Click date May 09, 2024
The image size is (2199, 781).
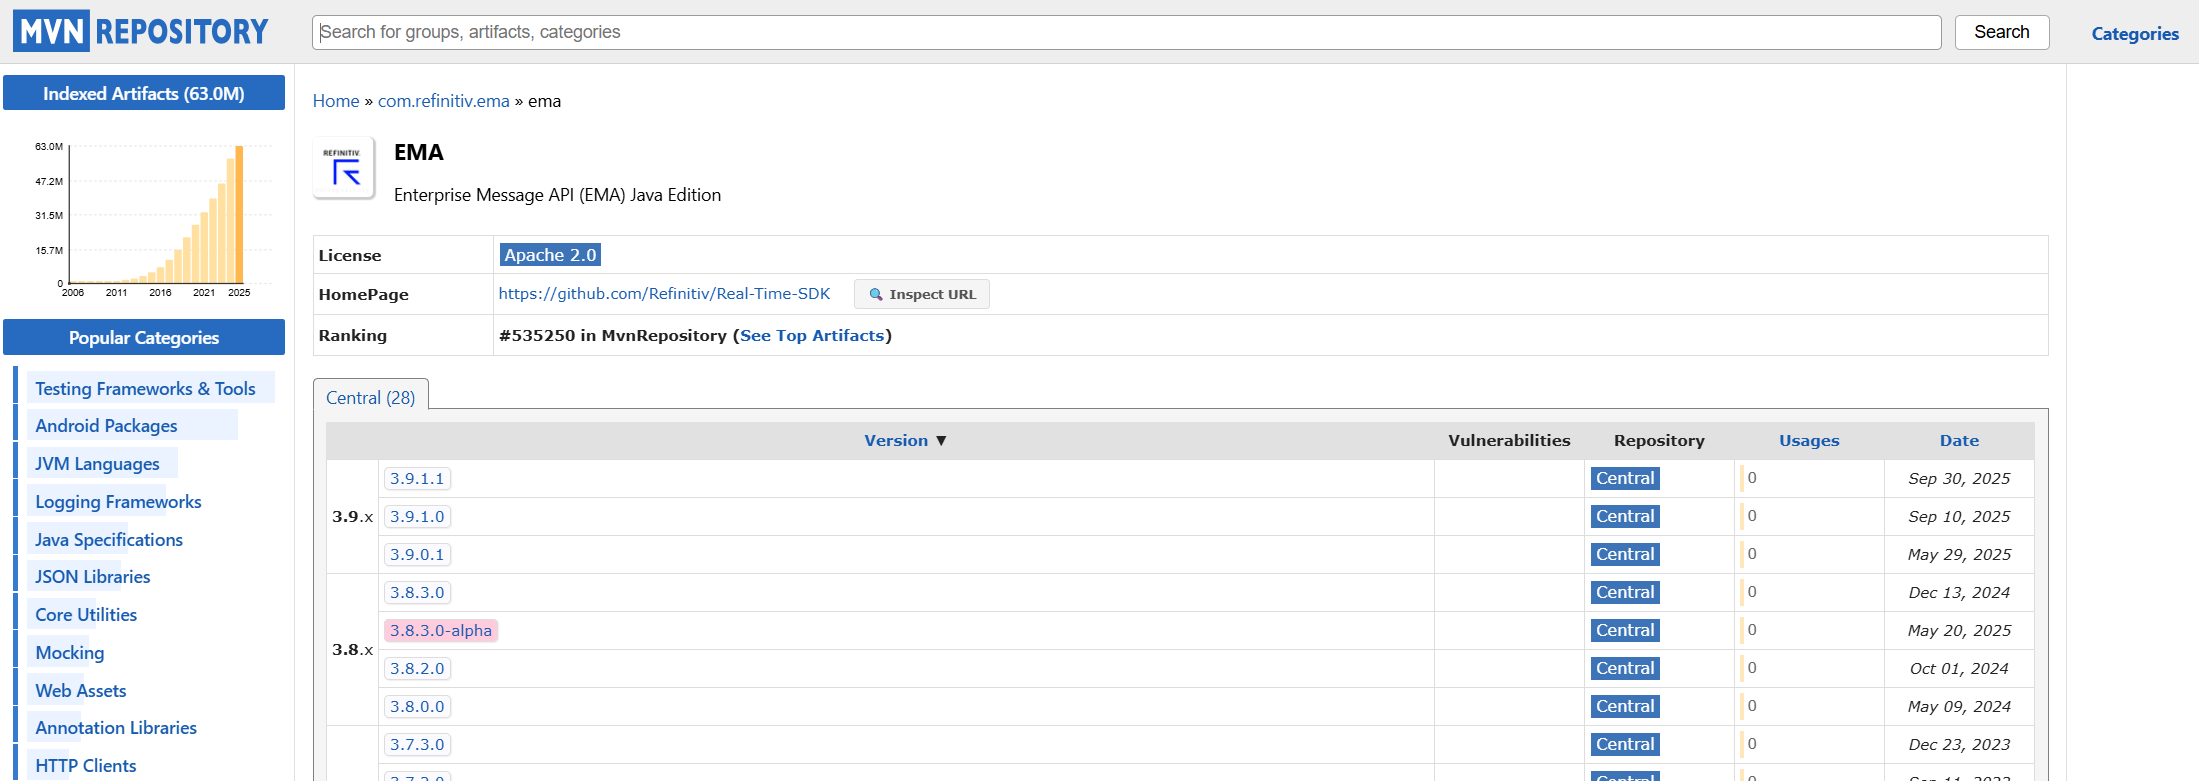point(1959,707)
